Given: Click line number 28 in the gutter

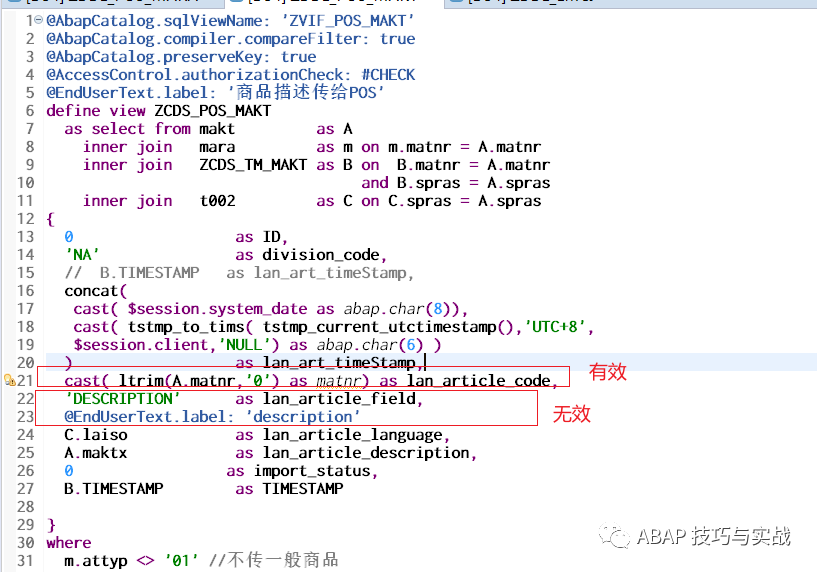Looking at the screenshot, I should 26,507.
